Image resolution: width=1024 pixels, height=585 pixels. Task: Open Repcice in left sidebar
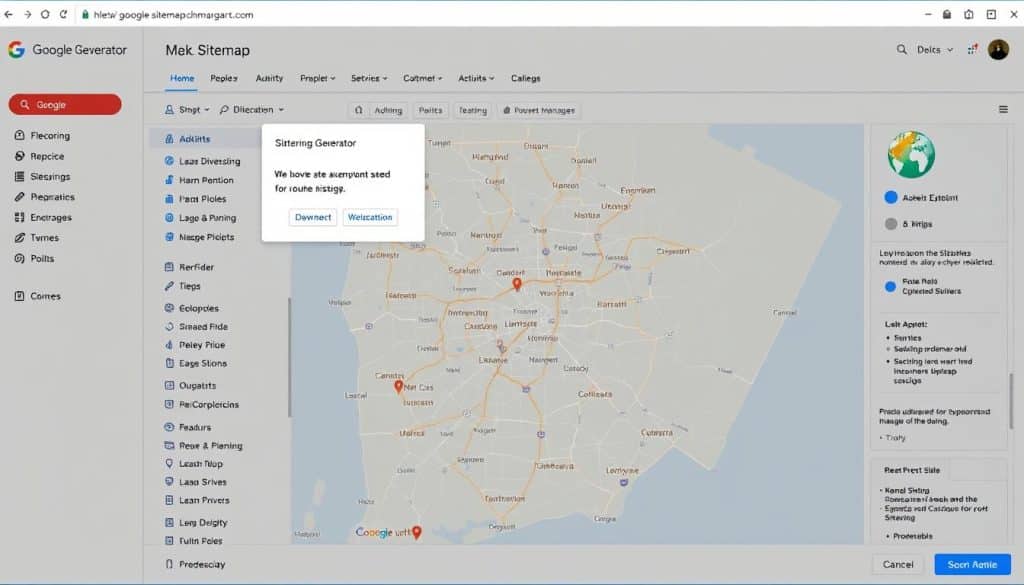39,156
